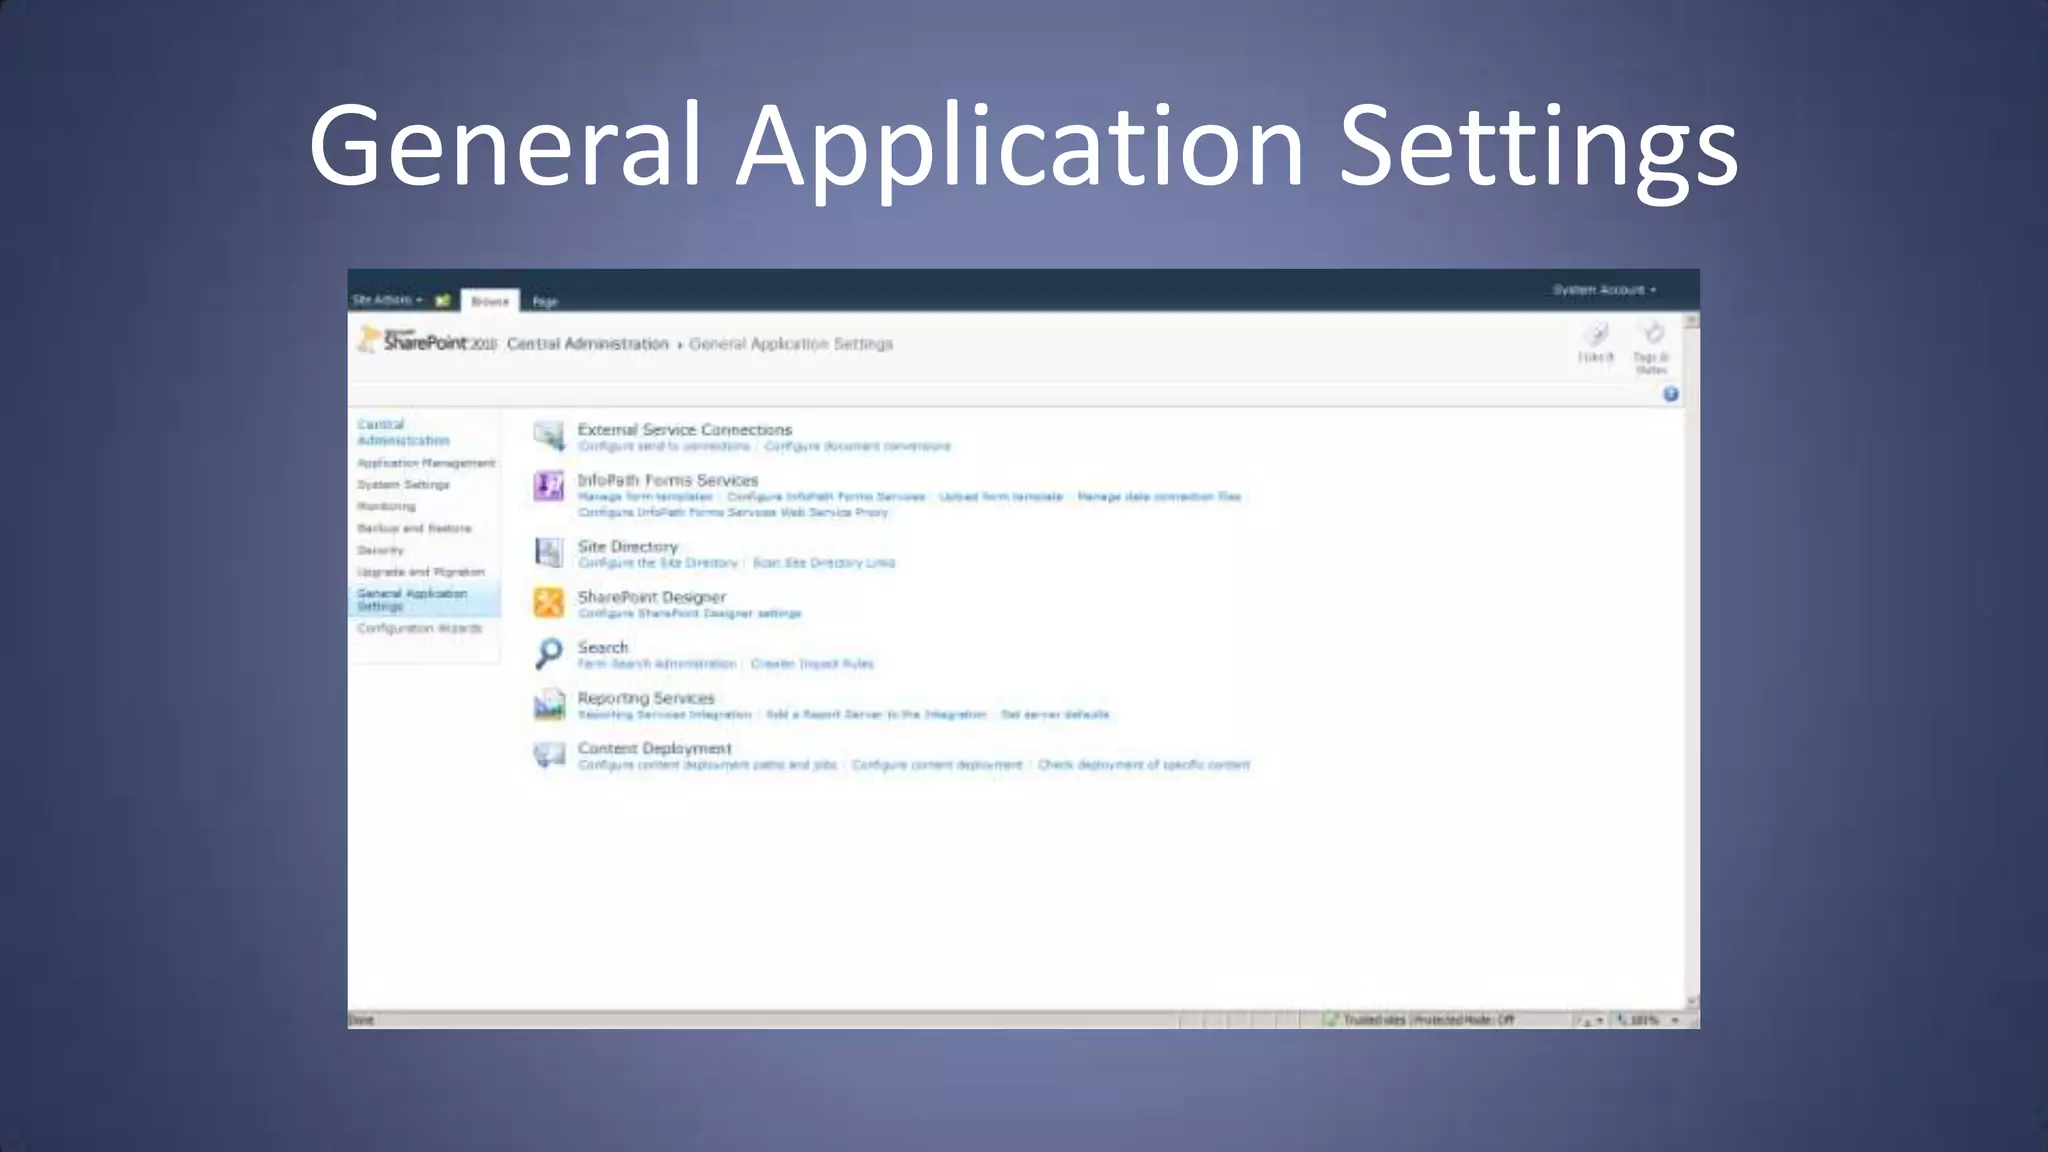Open System Settings in left navigation
2048x1152 pixels.
pyautogui.click(x=403, y=485)
